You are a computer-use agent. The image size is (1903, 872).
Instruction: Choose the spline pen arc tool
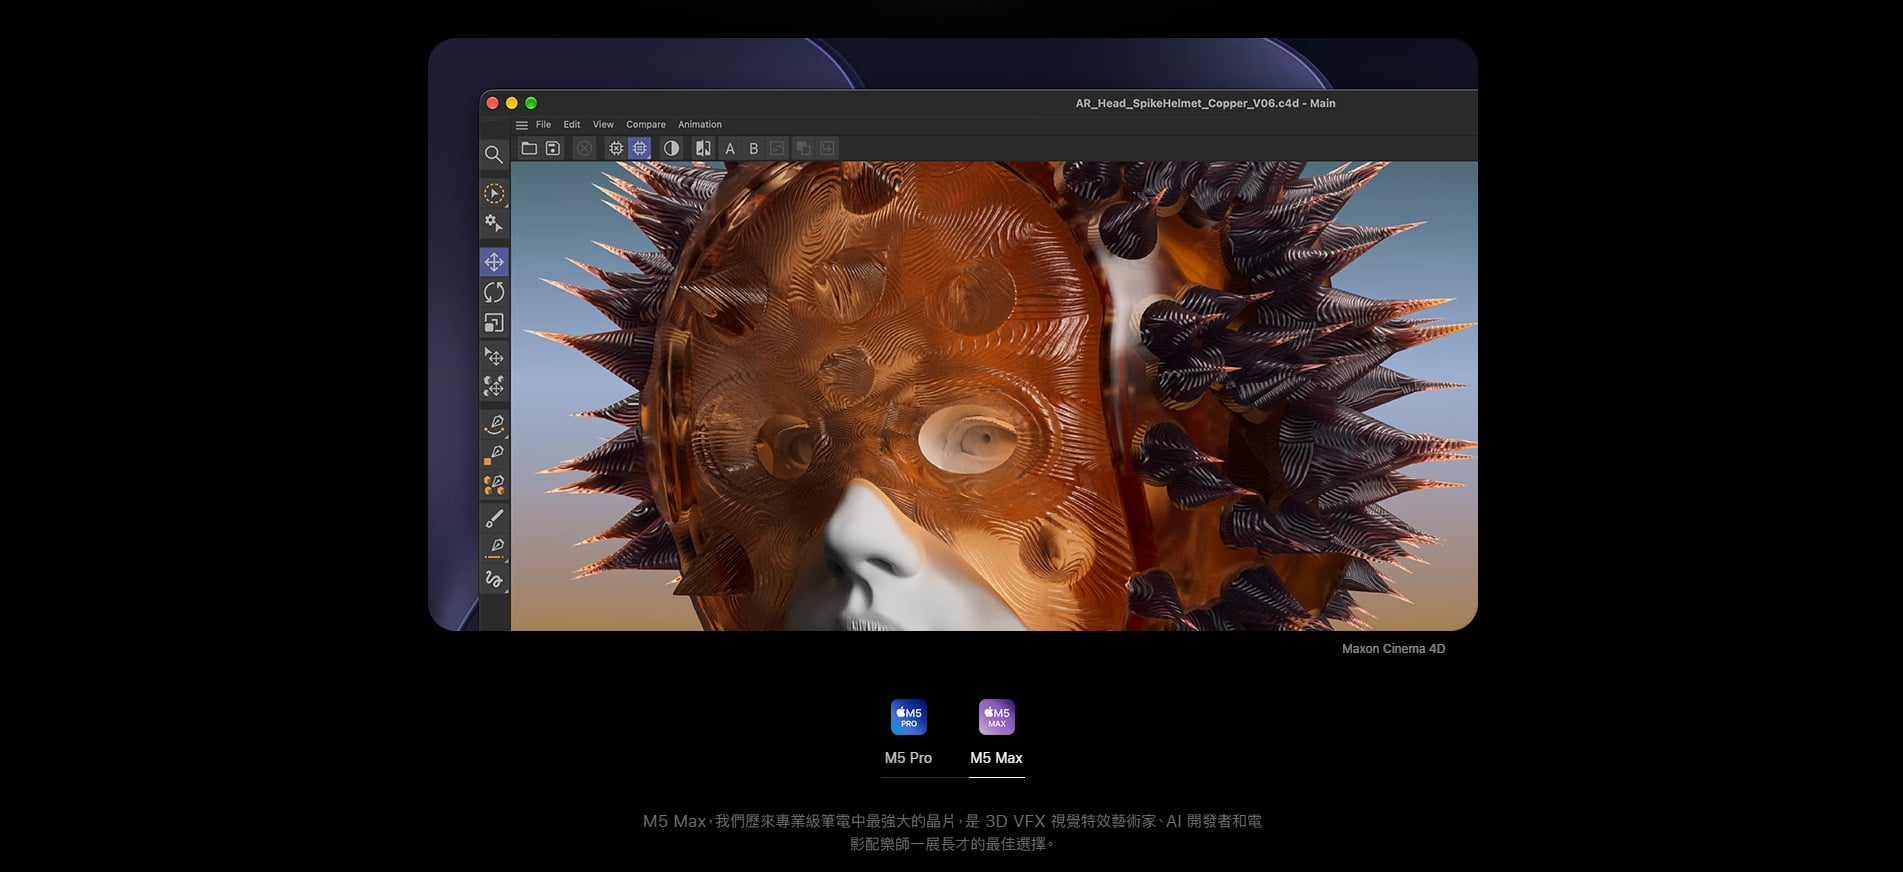[494, 424]
